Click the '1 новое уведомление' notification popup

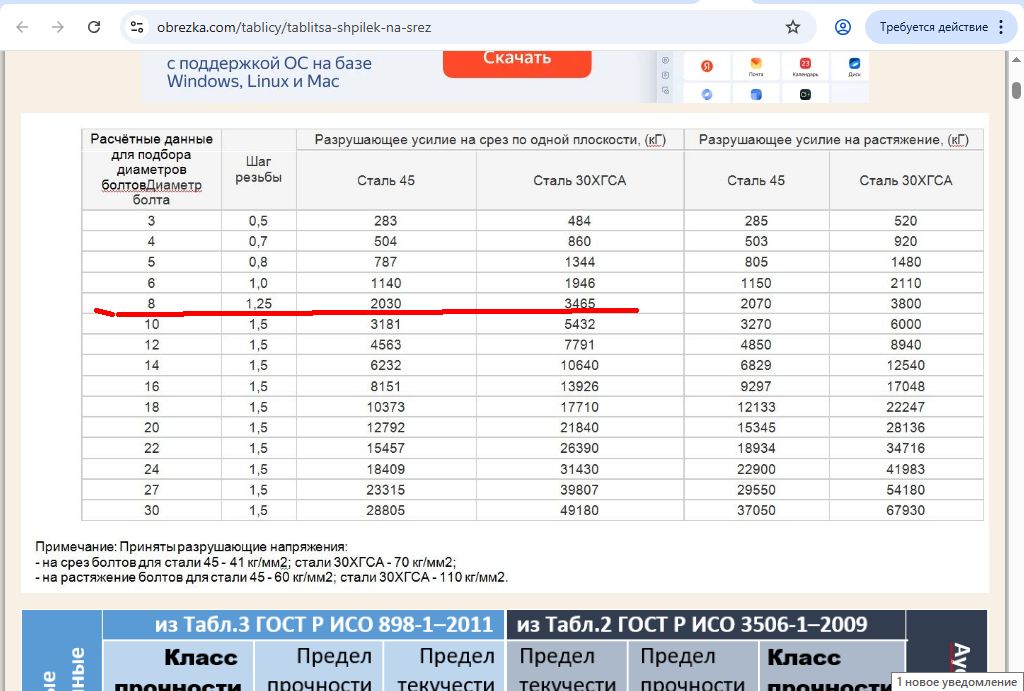pyautogui.click(x=956, y=681)
